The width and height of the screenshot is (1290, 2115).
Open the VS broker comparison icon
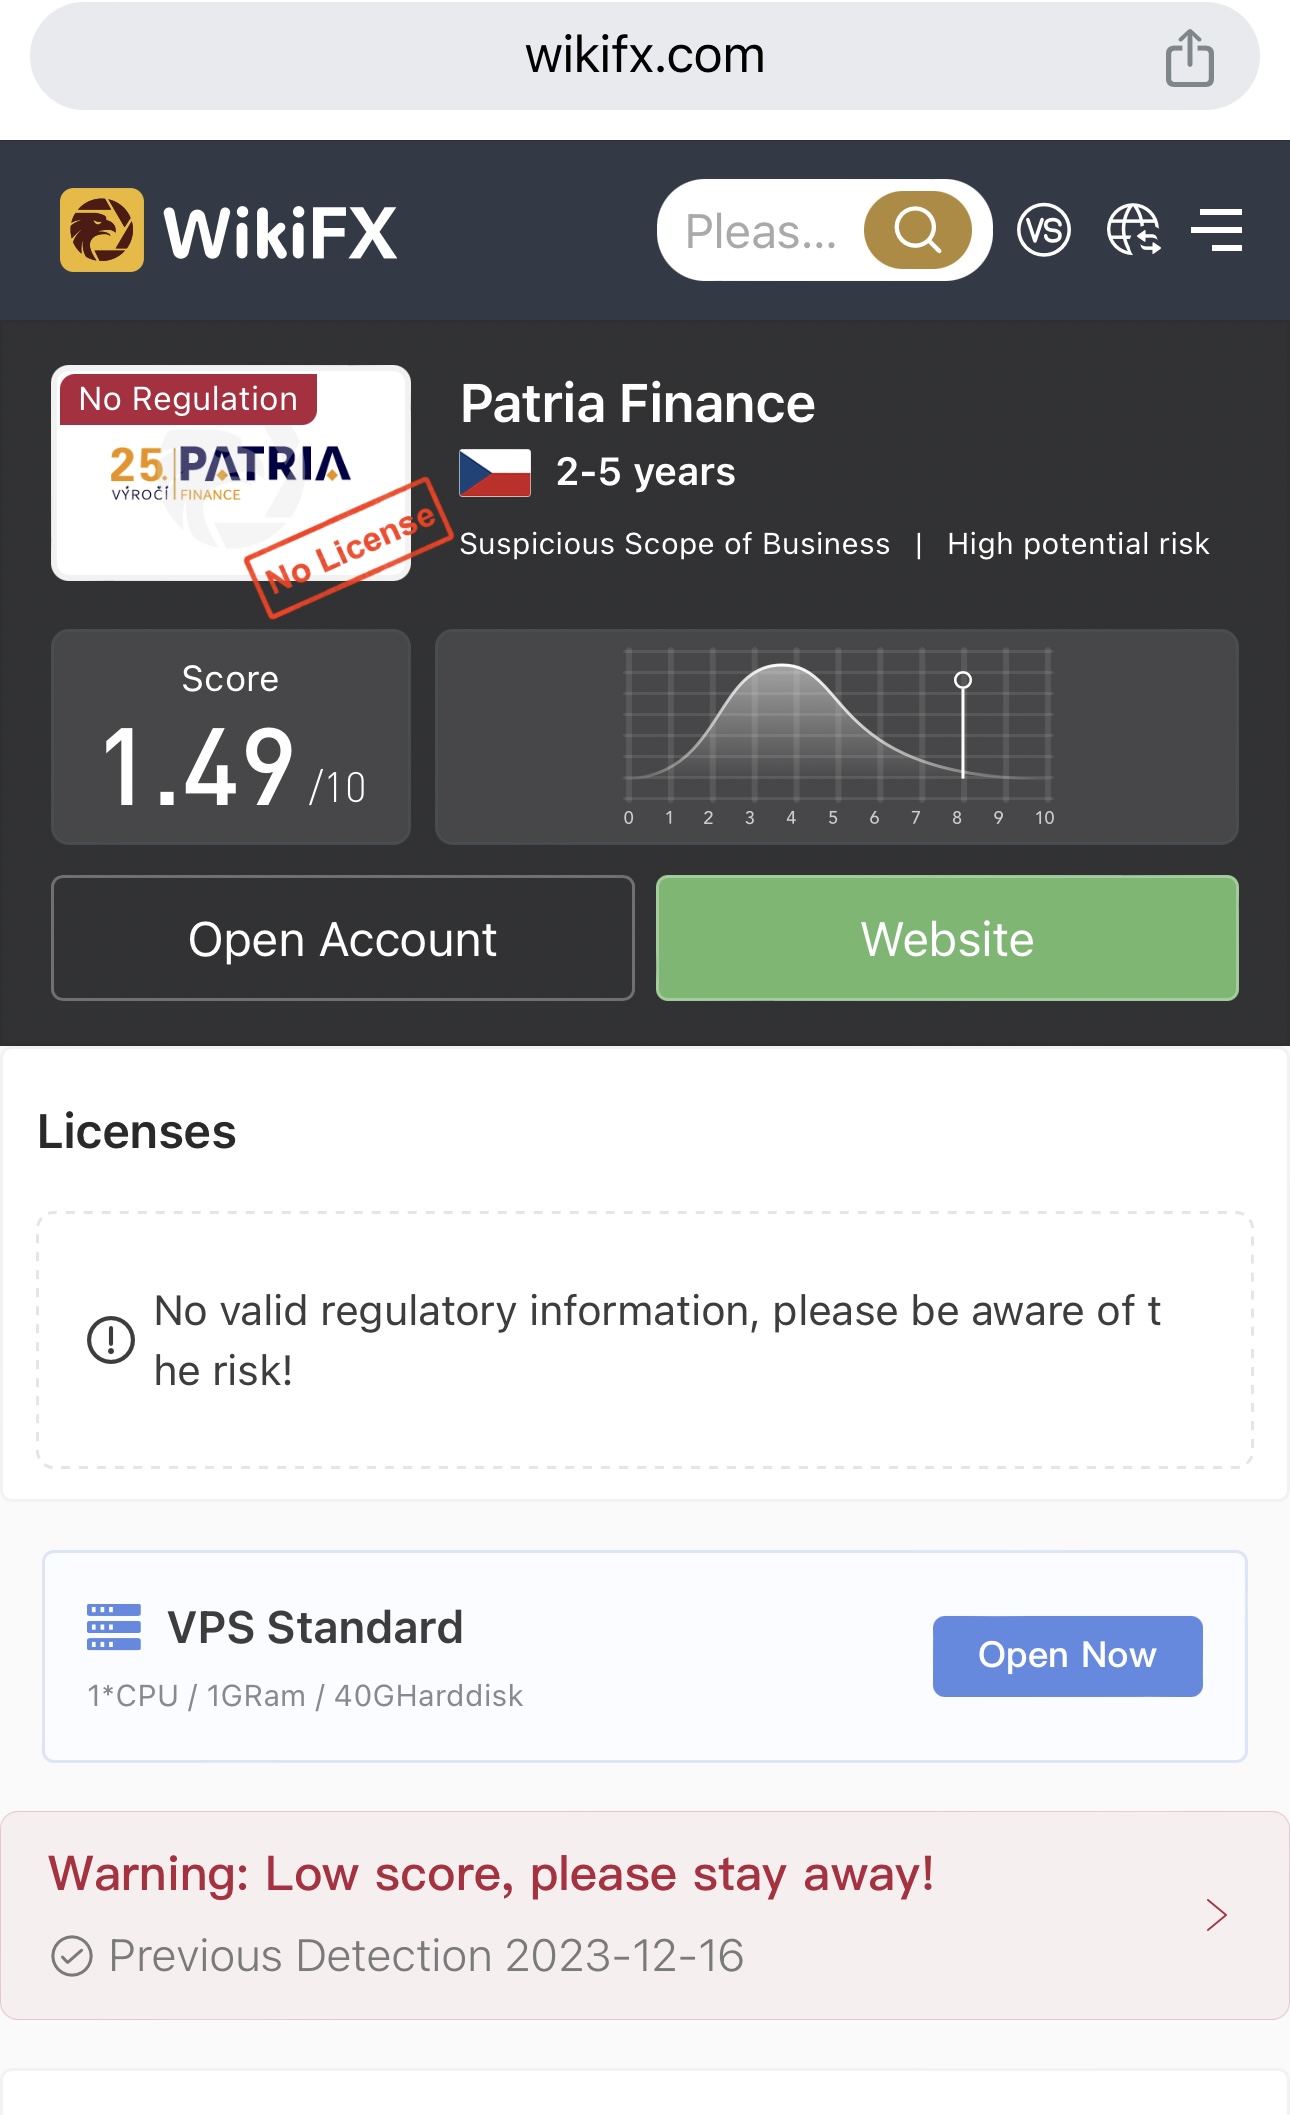click(x=1043, y=230)
